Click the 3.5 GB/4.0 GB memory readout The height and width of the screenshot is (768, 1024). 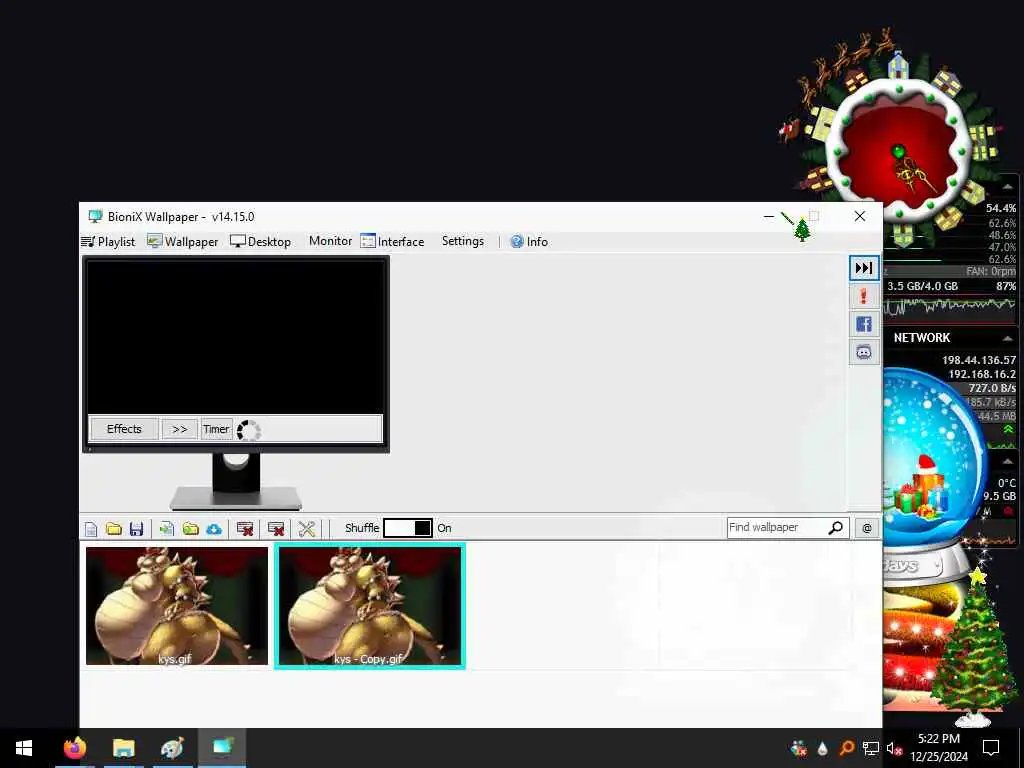pyautogui.click(x=922, y=286)
